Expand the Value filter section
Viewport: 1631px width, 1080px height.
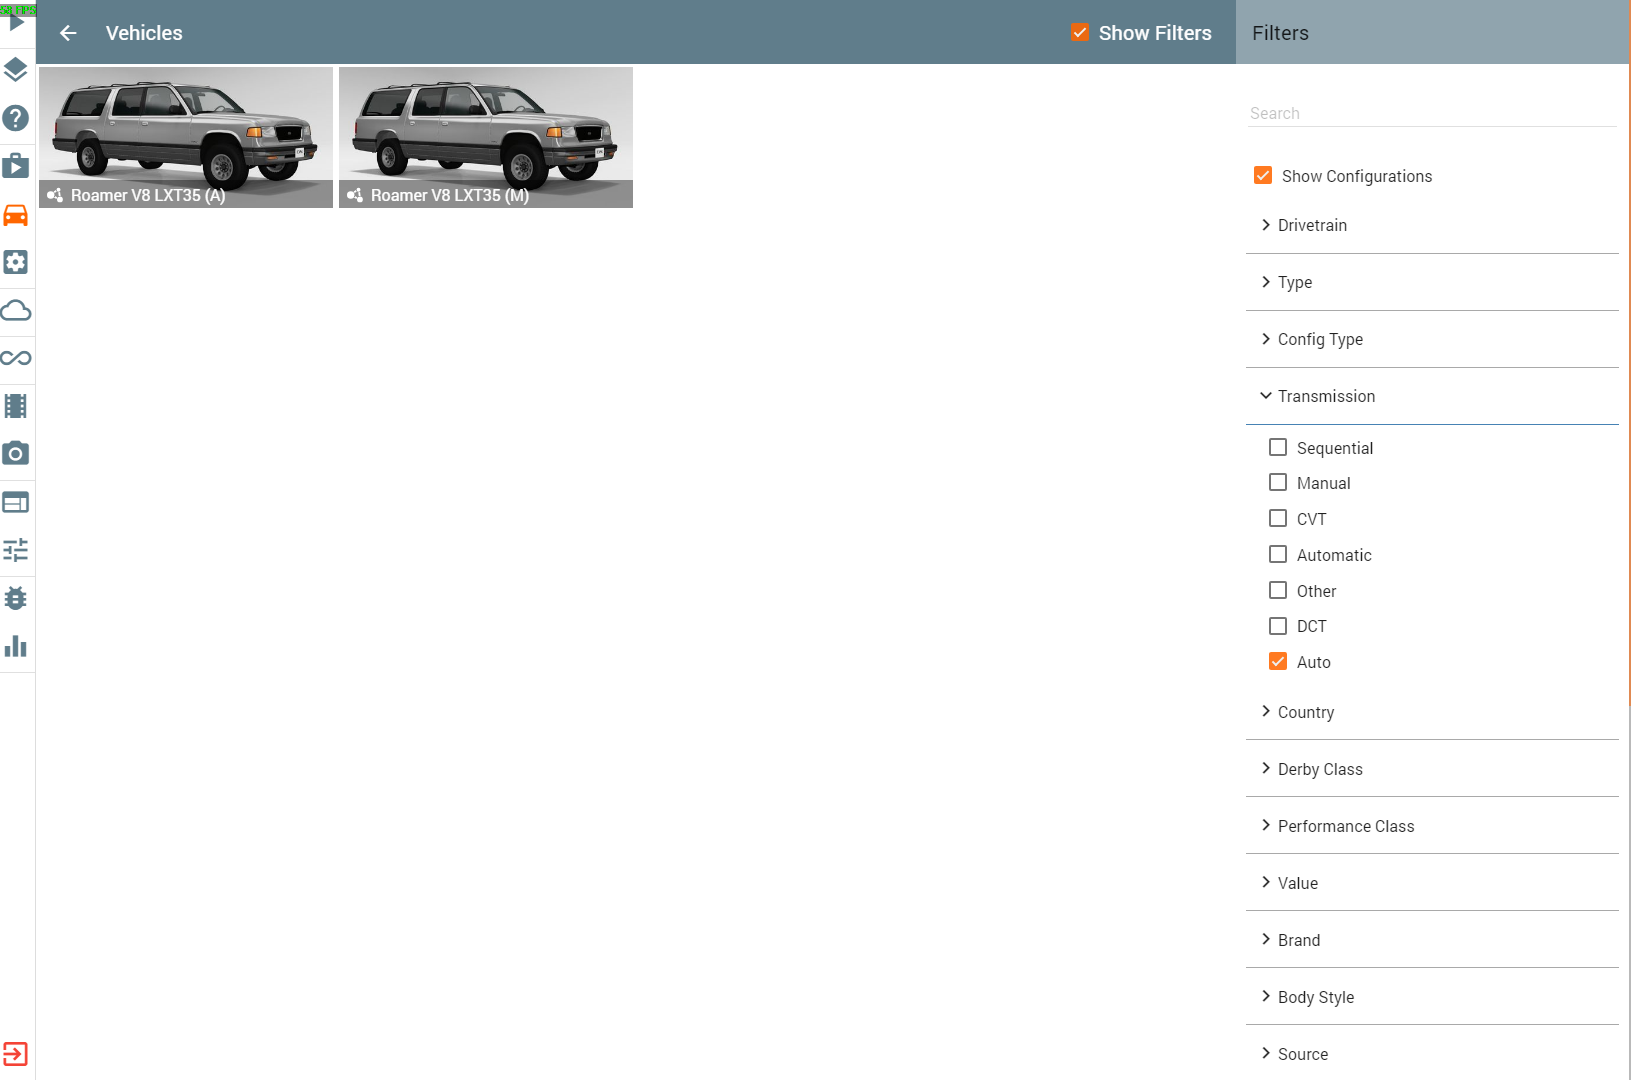(1432, 883)
